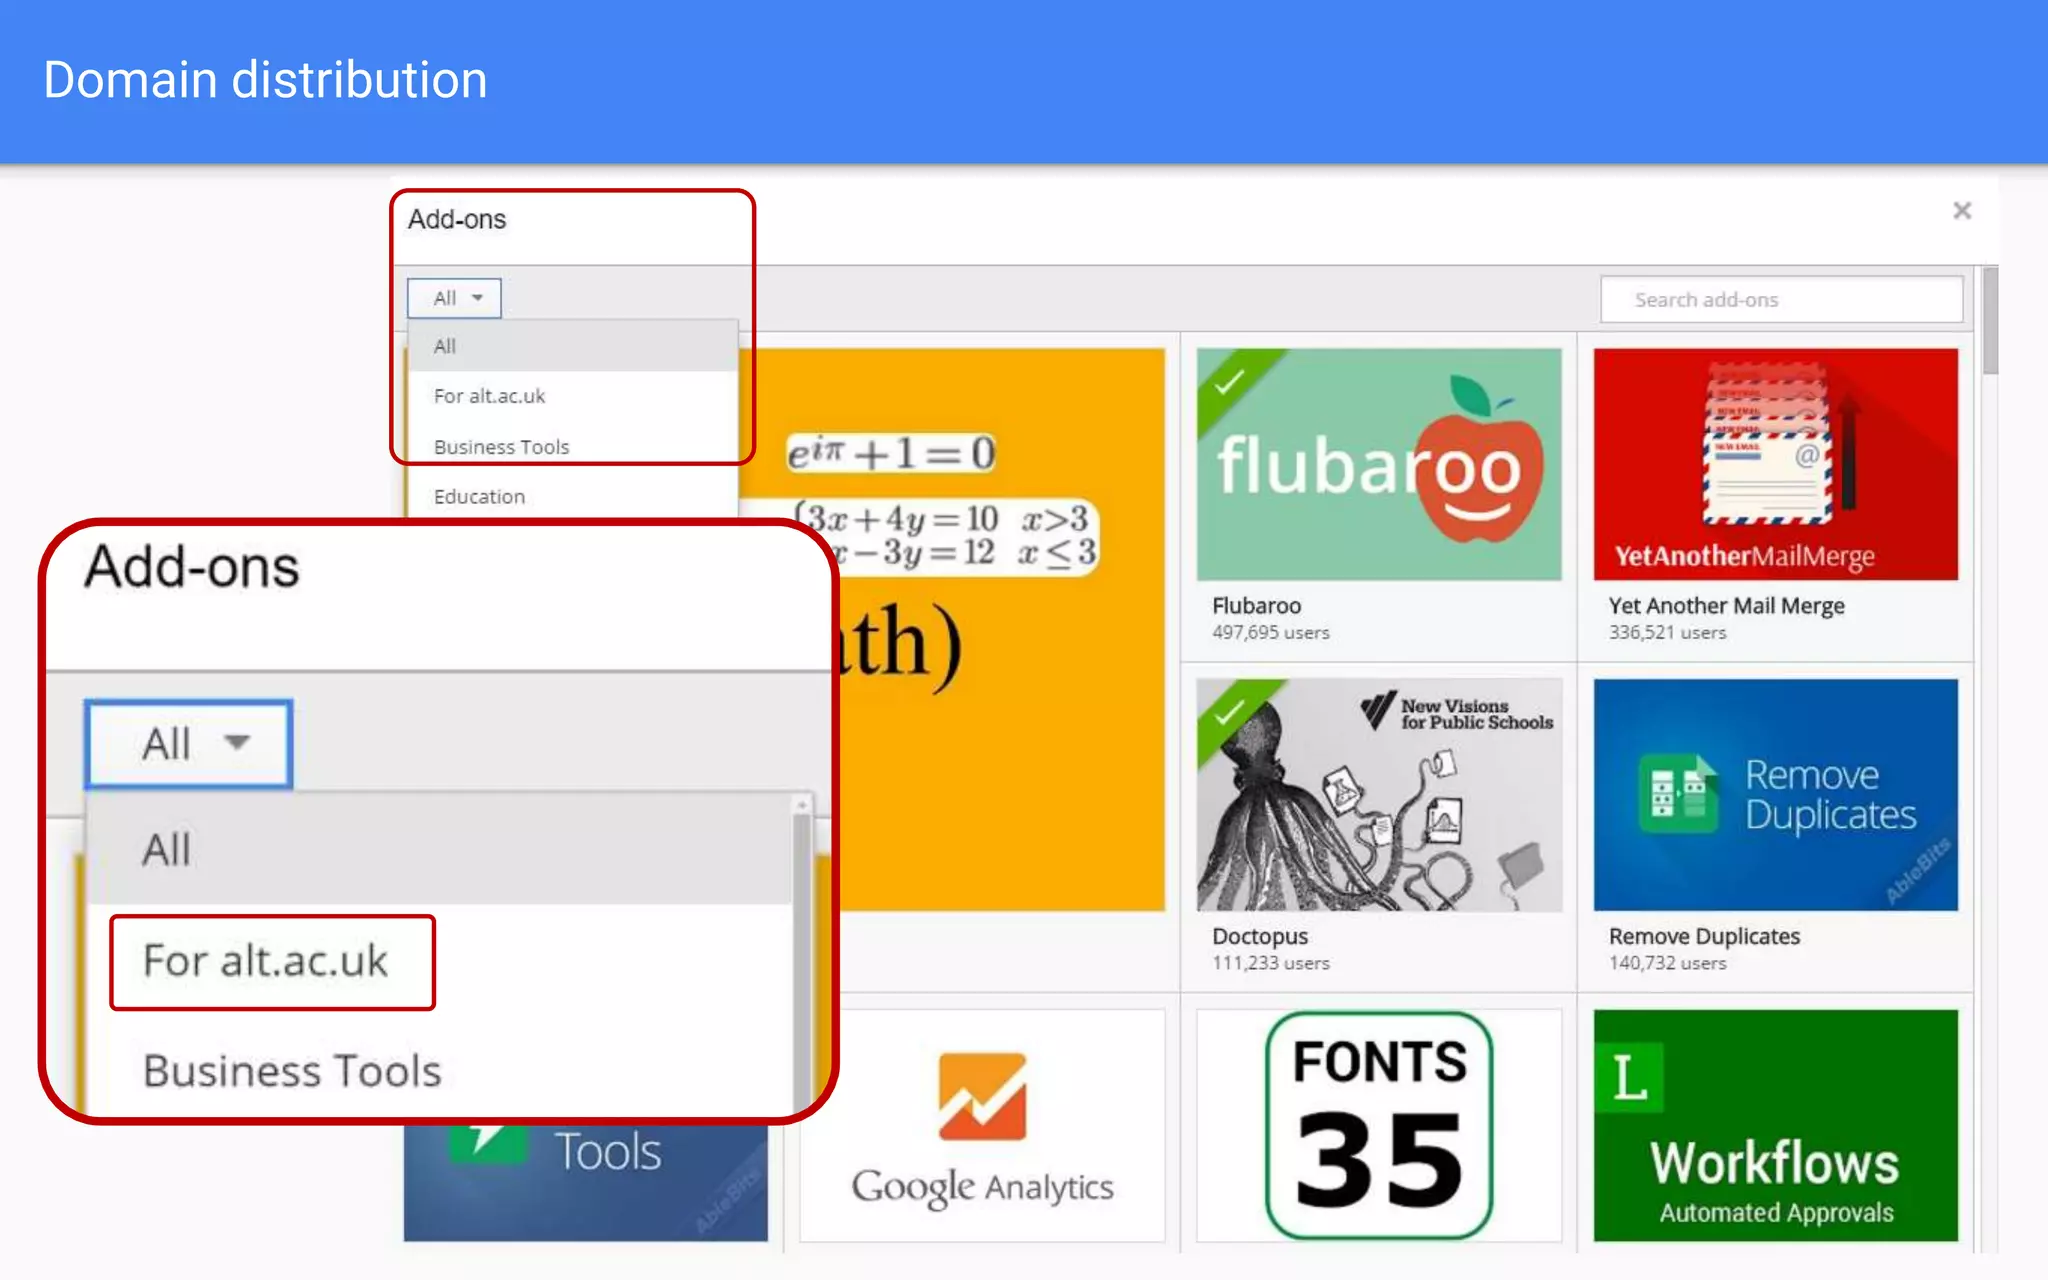Click the Google Analytics chart icon
Screen dimensions: 2048x1280
982,1096
